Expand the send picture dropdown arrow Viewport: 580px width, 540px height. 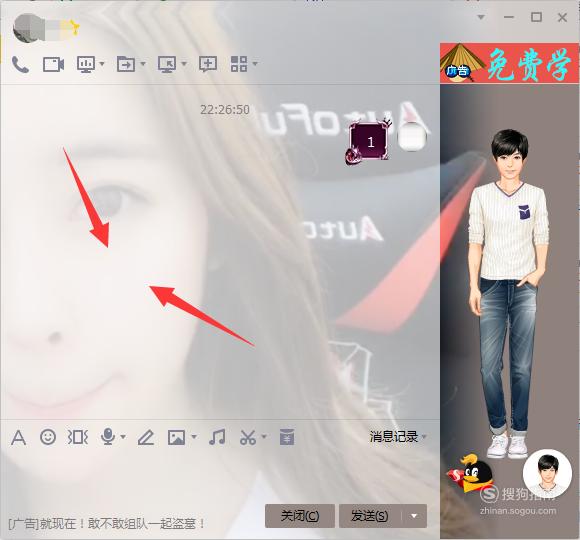tap(194, 437)
